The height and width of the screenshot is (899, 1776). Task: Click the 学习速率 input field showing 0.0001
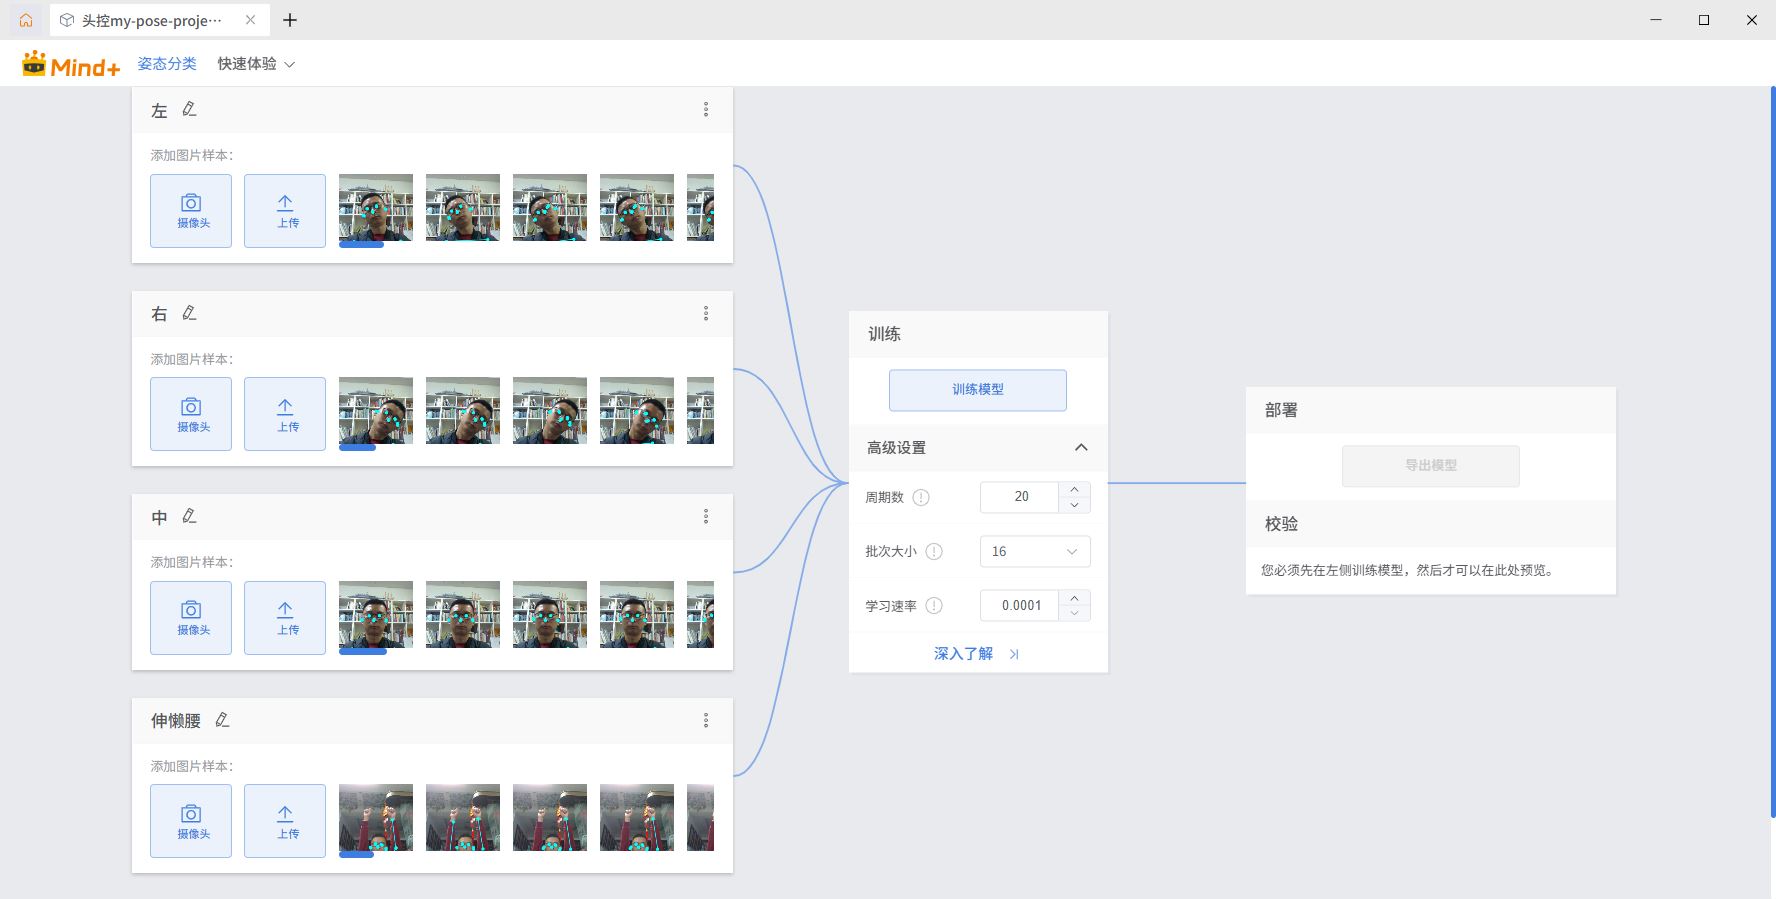click(1019, 605)
